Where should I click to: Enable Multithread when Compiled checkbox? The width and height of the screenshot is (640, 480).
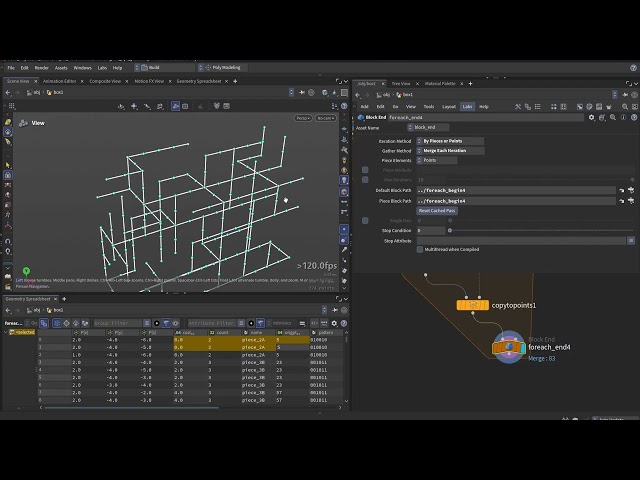coord(420,249)
